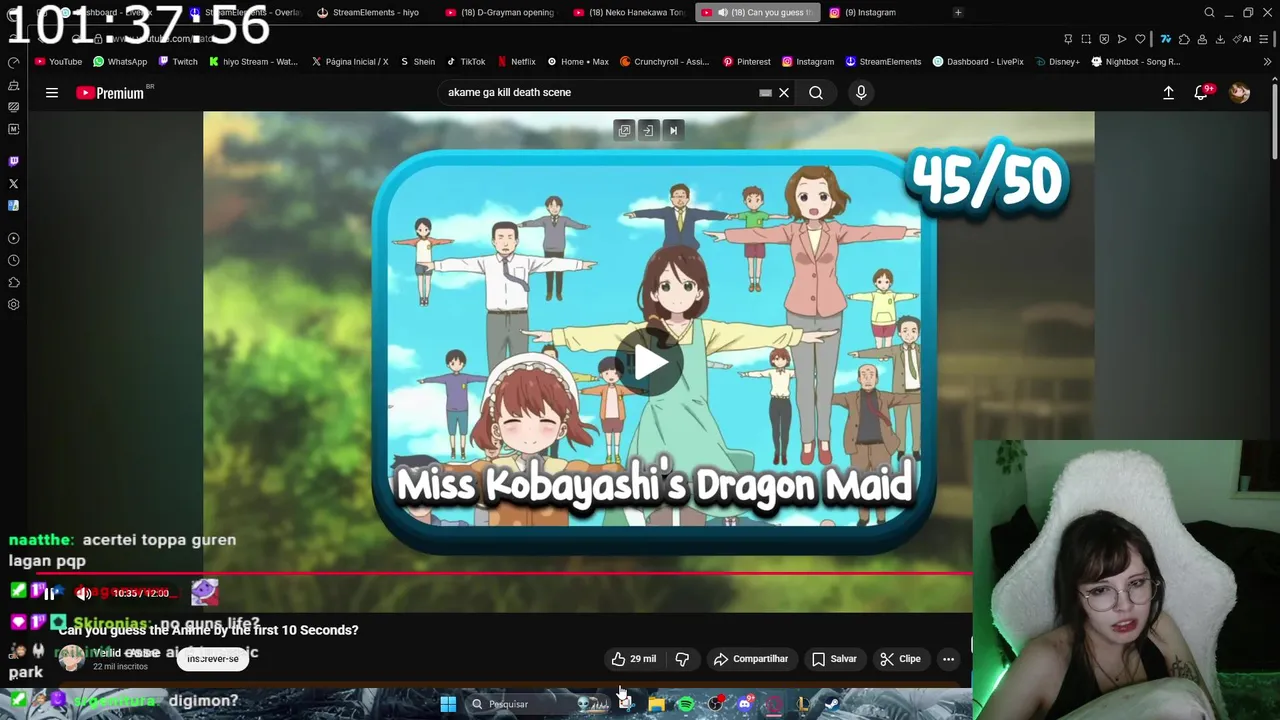
Task: Open YouTube notifications bell
Action: (x=1201, y=93)
